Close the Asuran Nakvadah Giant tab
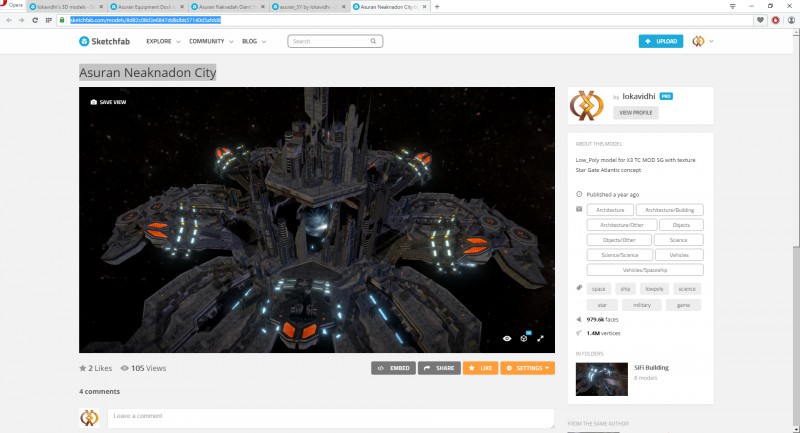 pyautogui.click(x=263, y=7)
